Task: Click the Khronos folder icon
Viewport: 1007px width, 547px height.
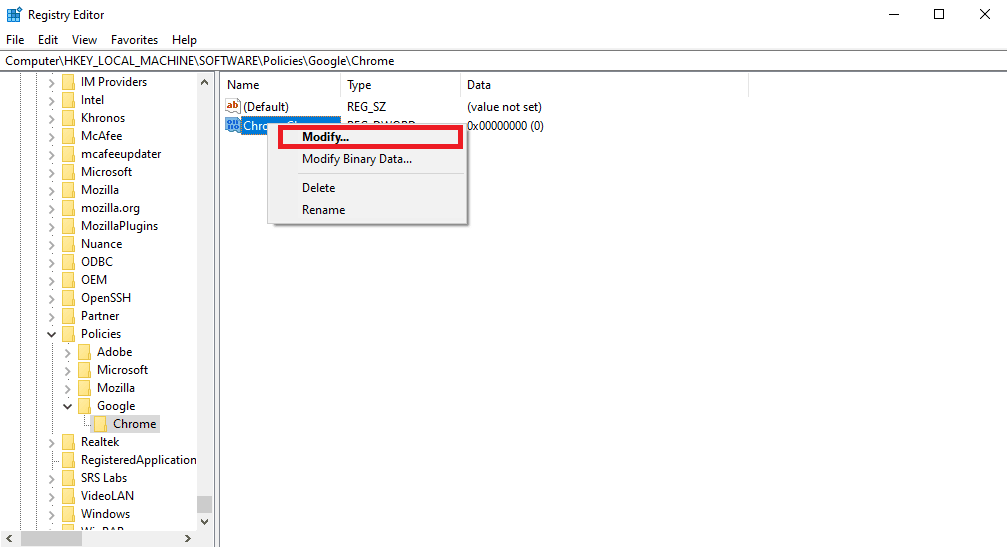Action: click(x=69, y=118)
